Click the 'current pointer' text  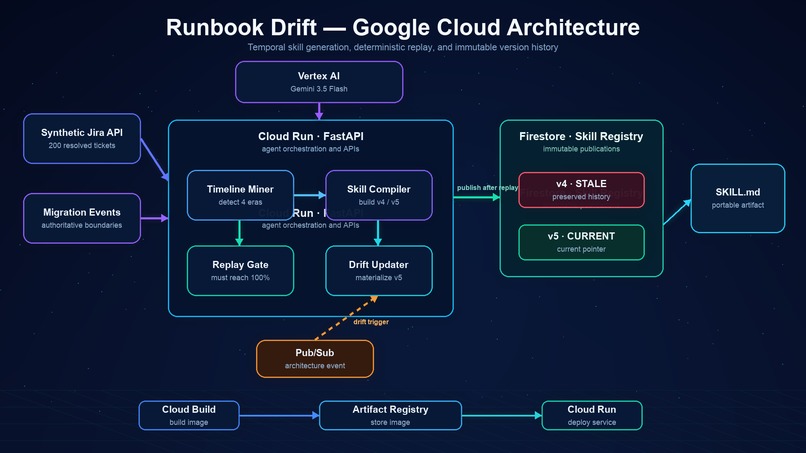coord(581,249)
